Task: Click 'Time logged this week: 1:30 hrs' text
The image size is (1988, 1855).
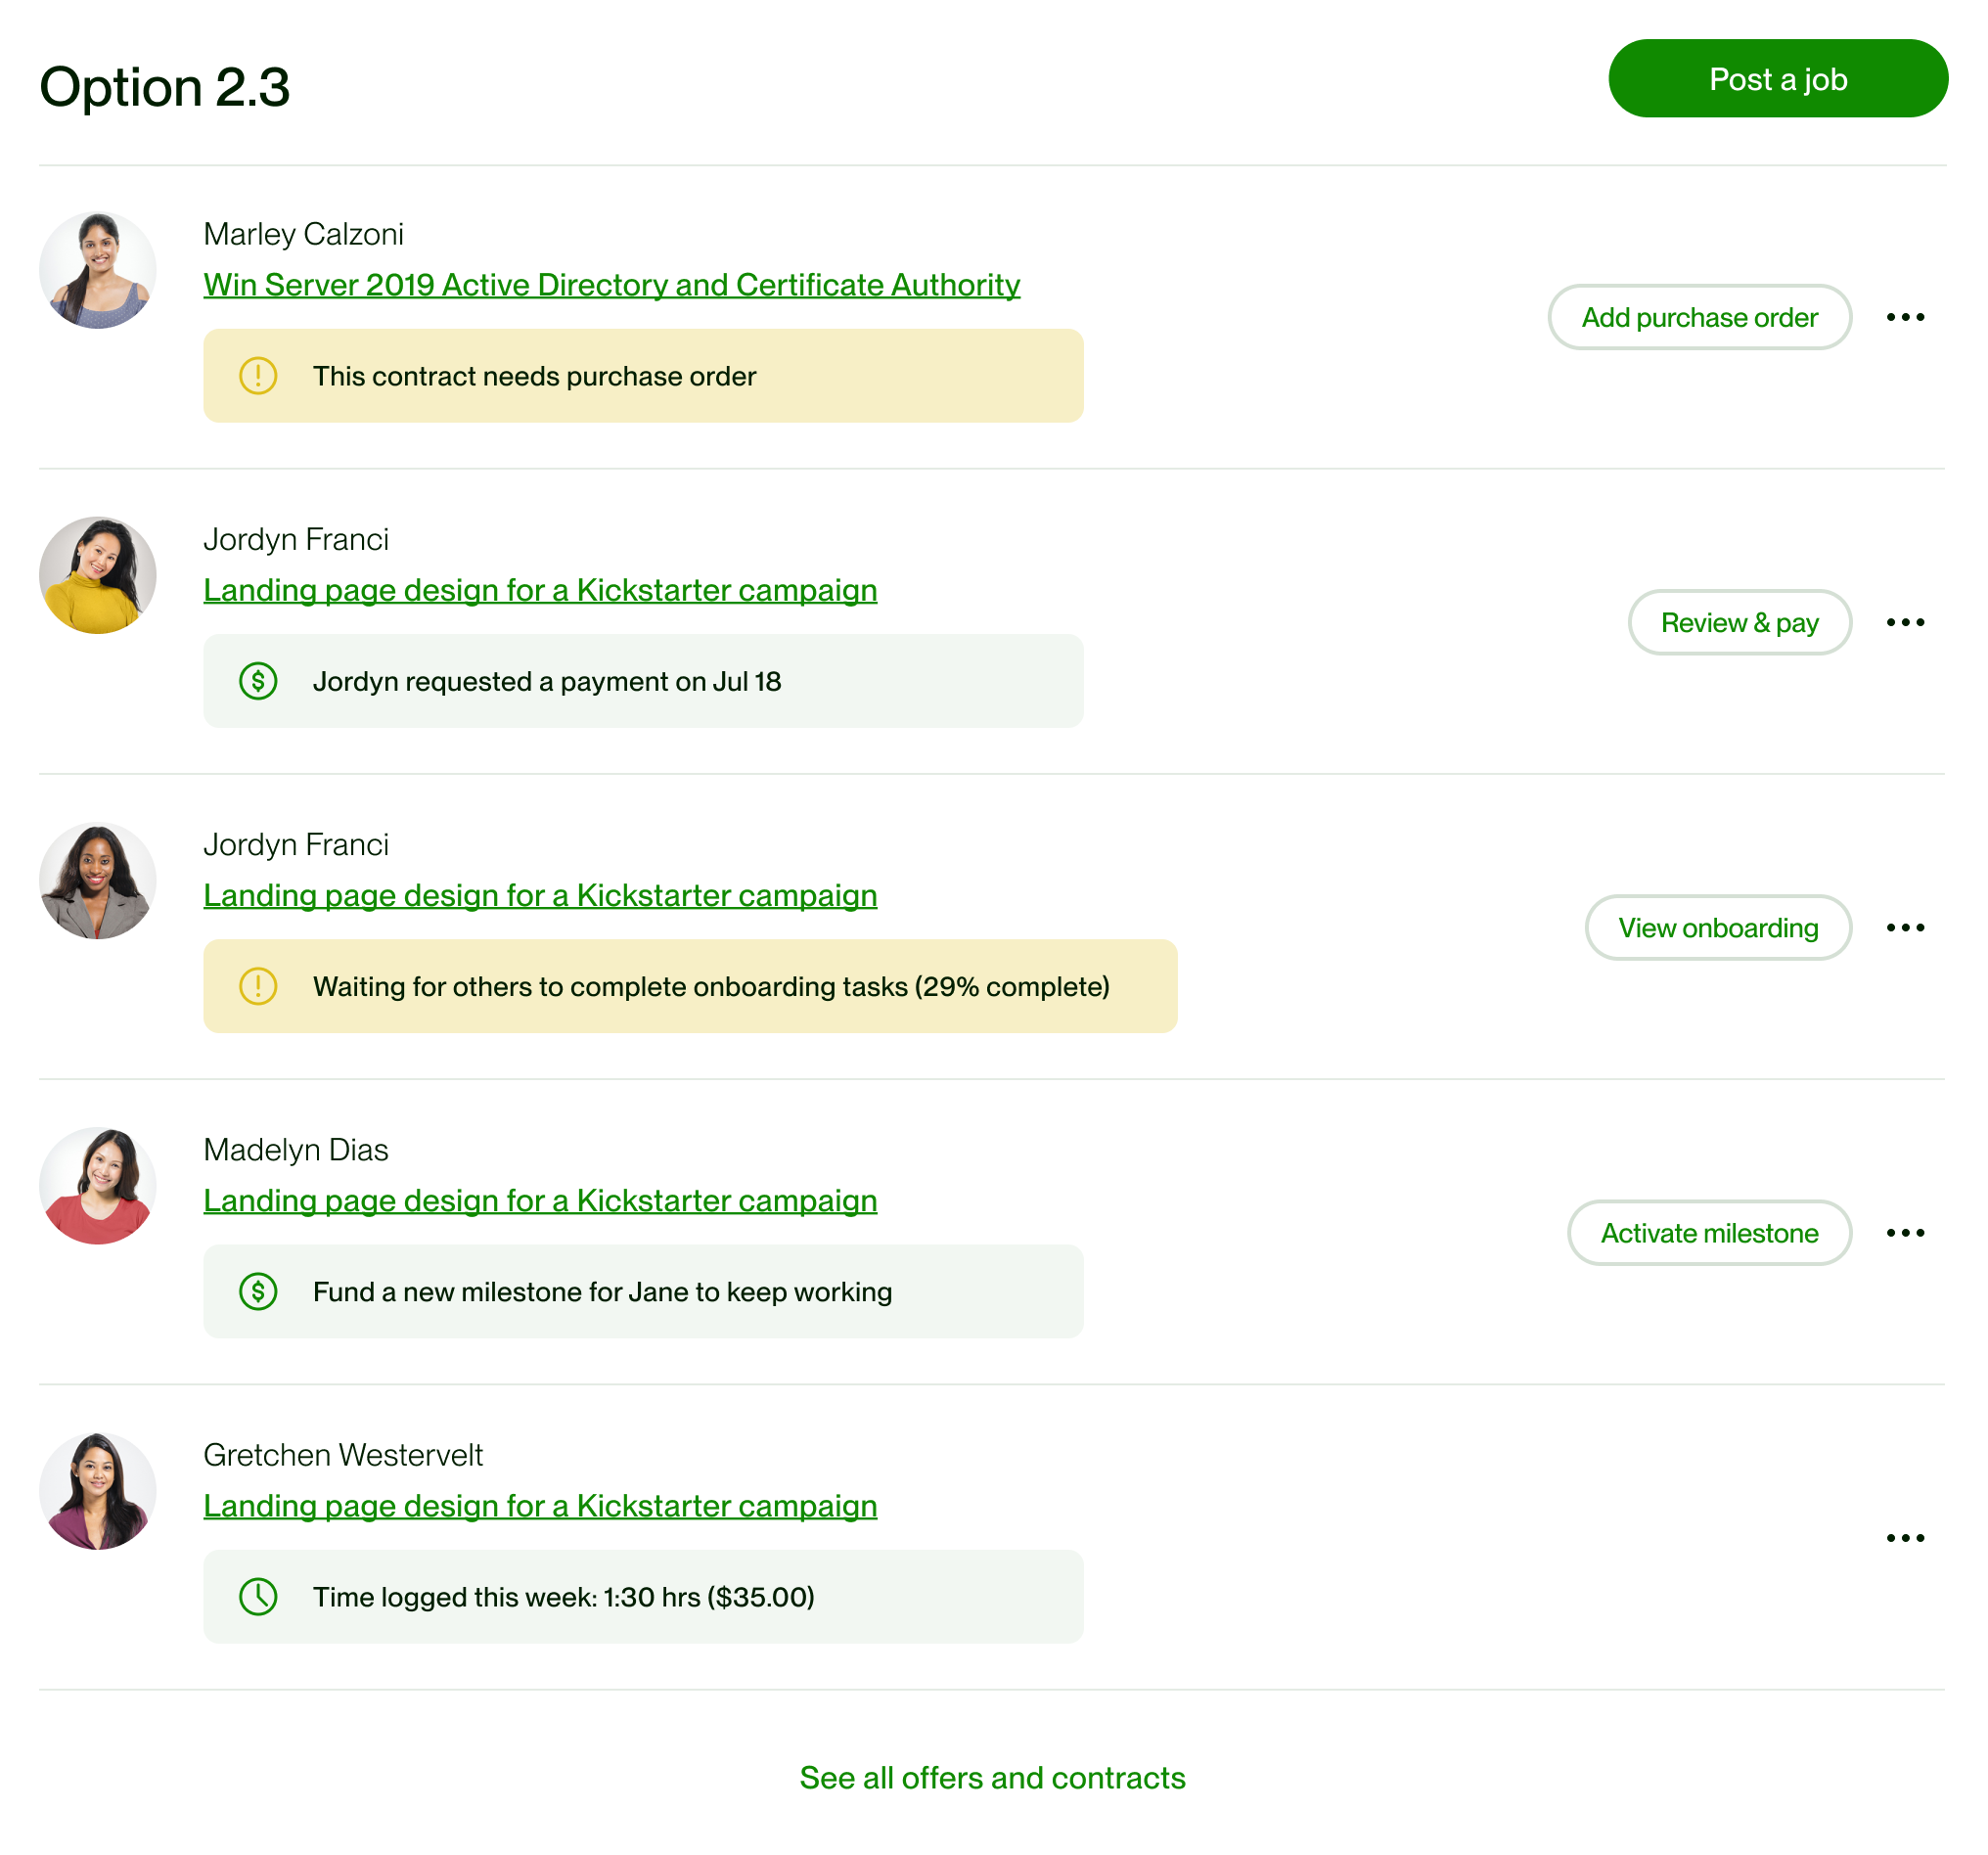Action: (563, 1596)
